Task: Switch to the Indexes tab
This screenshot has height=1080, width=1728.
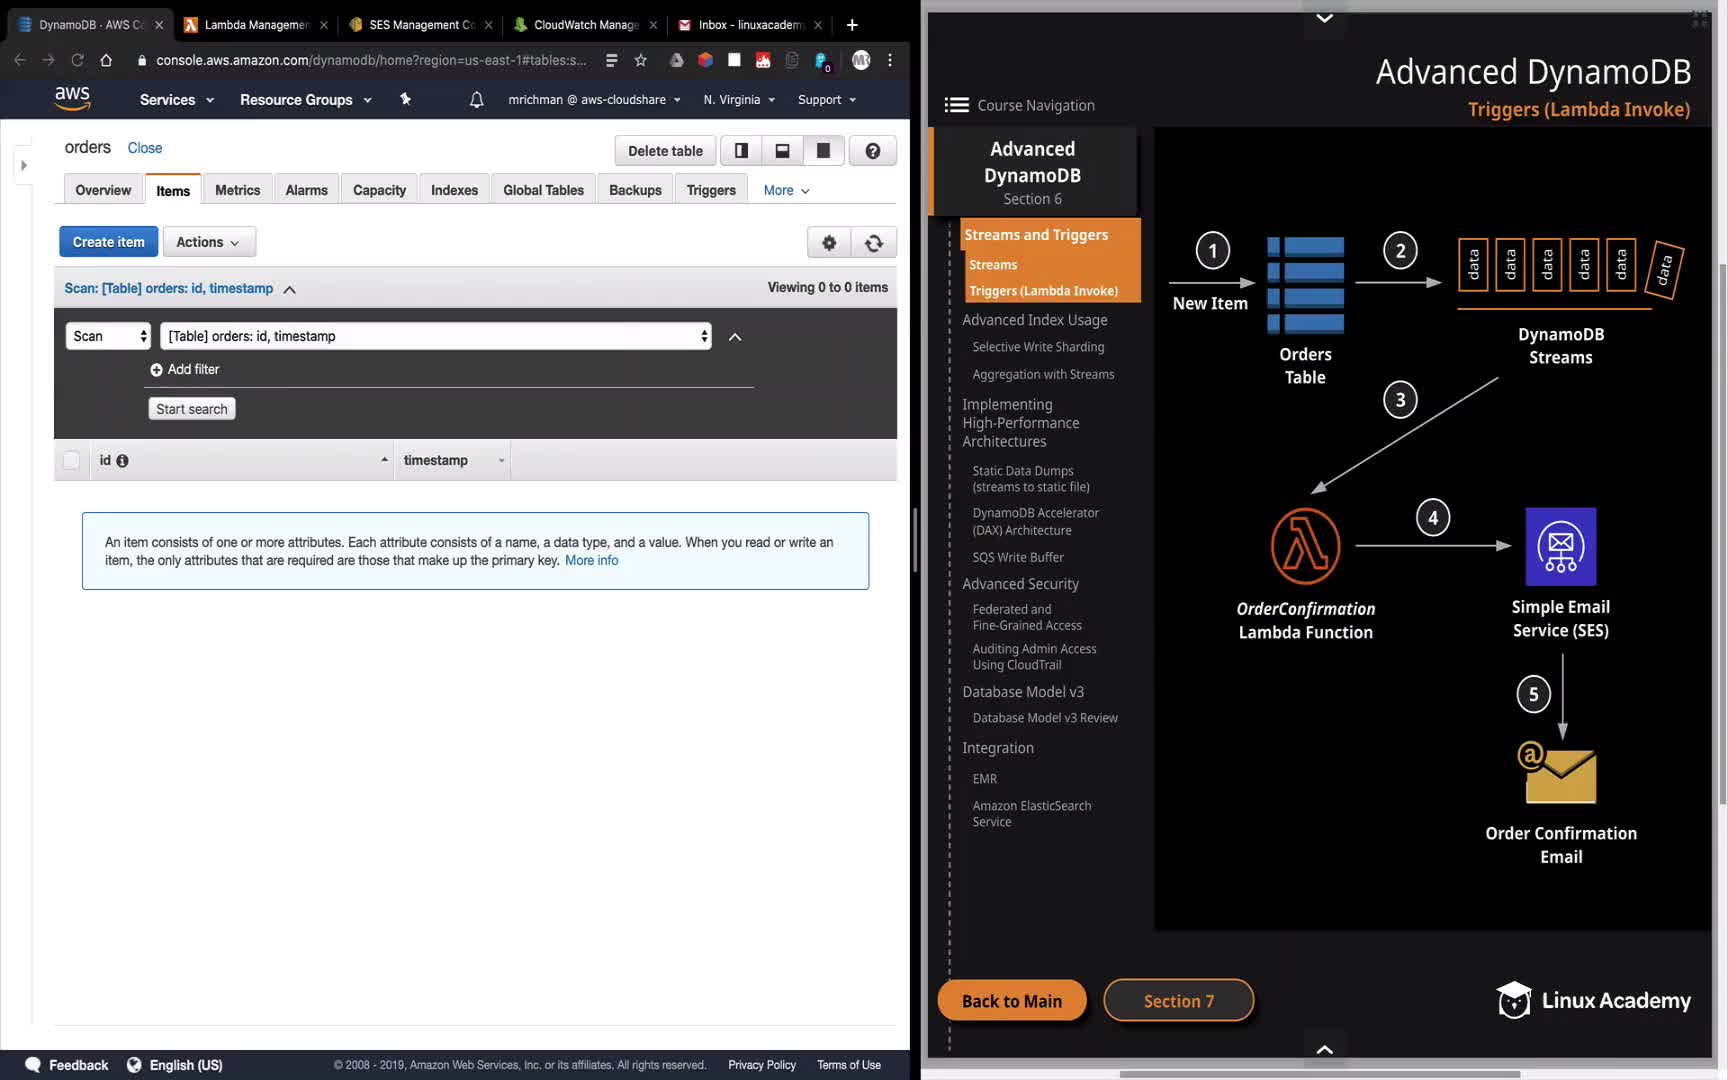Action: (454, 190)
